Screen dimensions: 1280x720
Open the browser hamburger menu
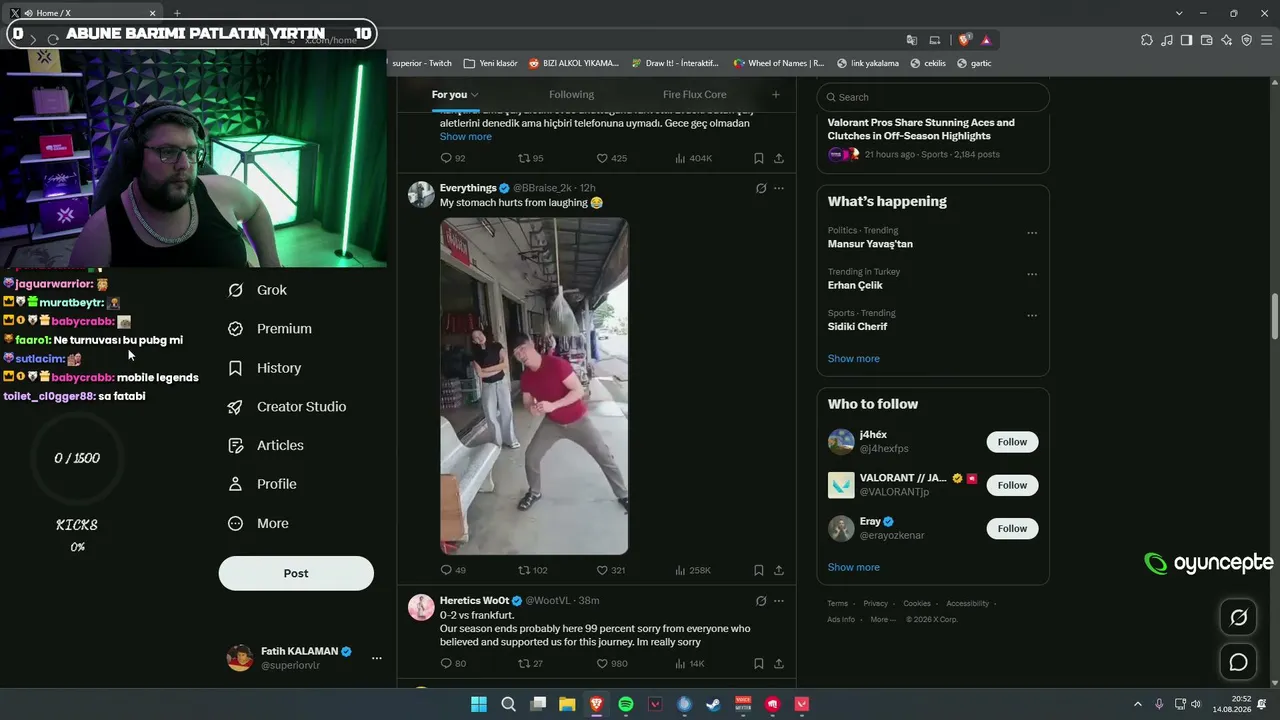pyautogui.click(x=1266, y=40)
